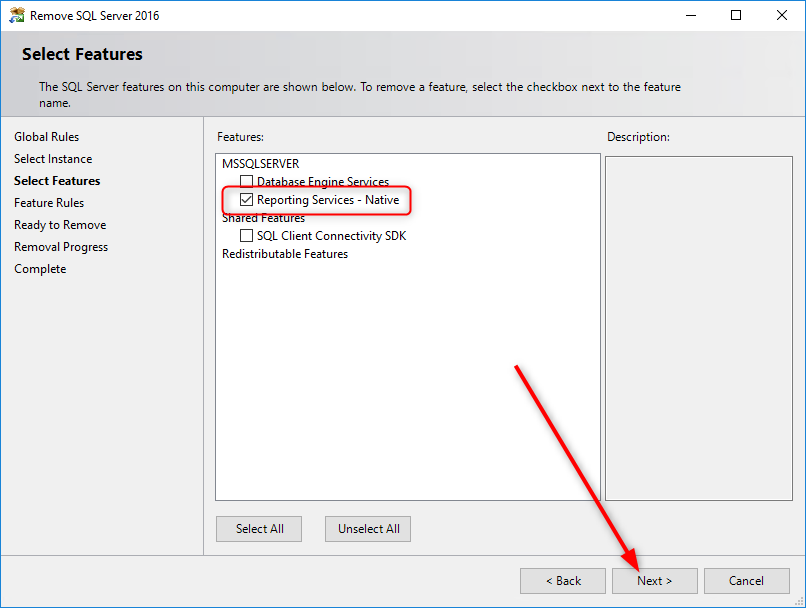The height and width of the screenshot is (608, 806).
Task: Click the Select Features step in sidebar
Action: pos(57,181)
